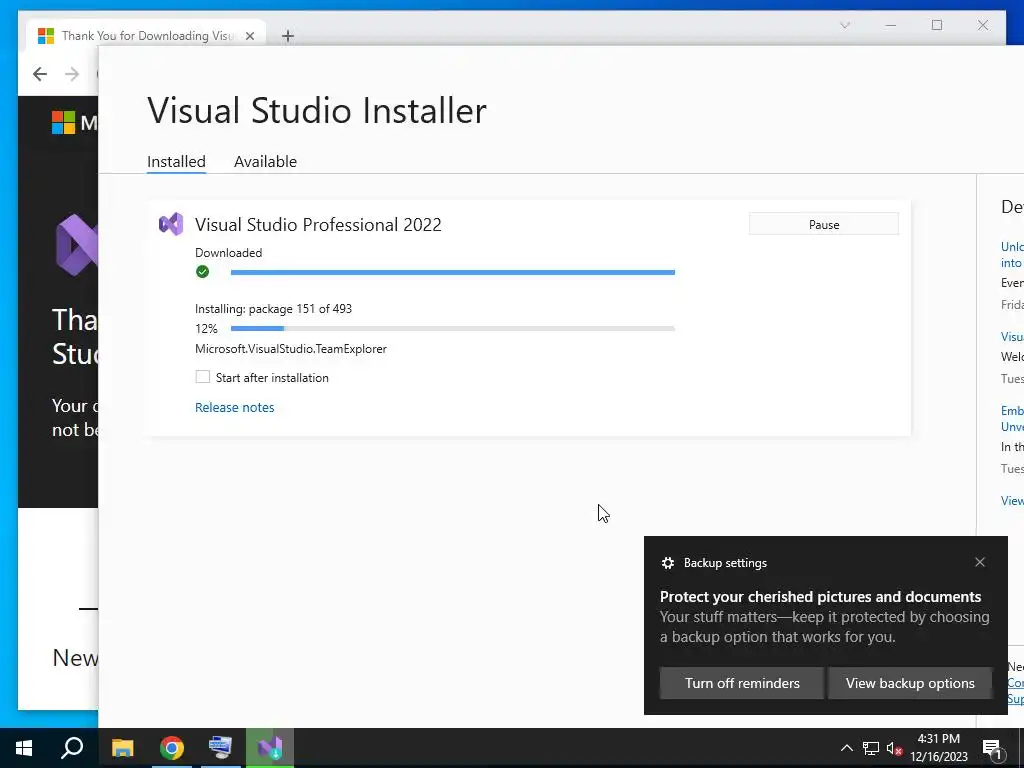
Task: Click the completed download progress bar
Action: click(453, 272)
